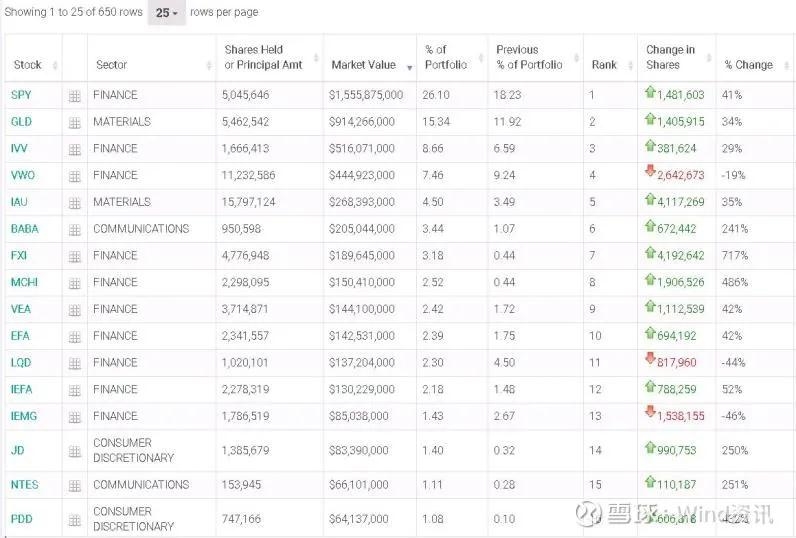Click the green up arrow beside 4,192,642

pyautogui.click(x=650, y=252)
